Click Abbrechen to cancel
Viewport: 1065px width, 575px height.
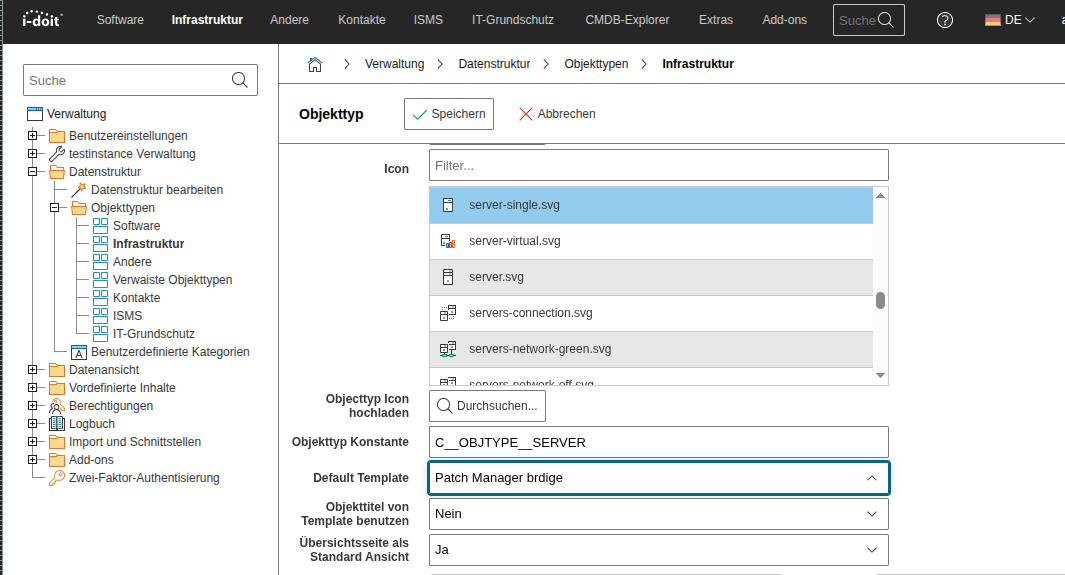tap(557, 114)
